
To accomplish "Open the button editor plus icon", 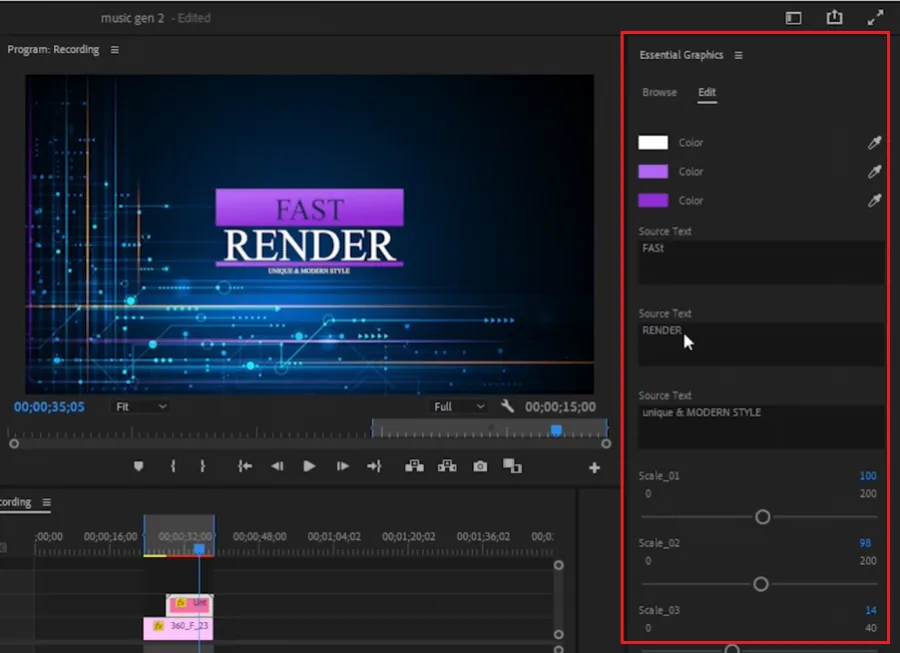I will (x=594, y=468).
